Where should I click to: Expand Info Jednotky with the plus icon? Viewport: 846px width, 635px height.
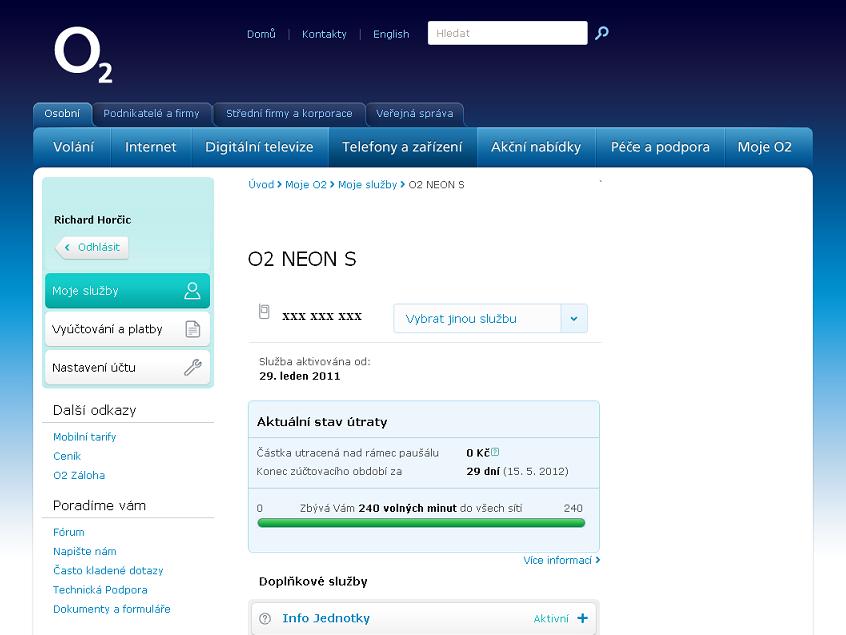click(x=583, y=618)
